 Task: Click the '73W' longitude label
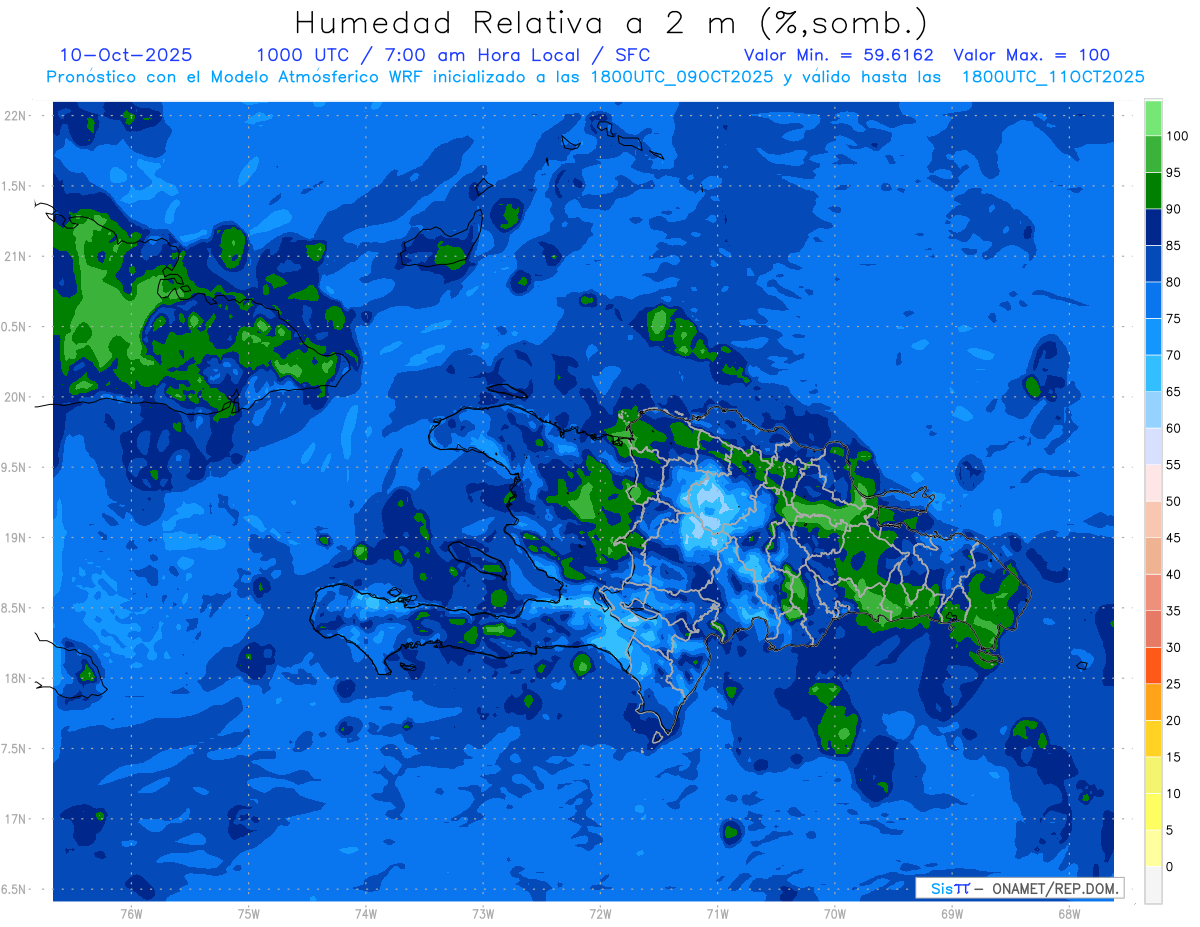point(483,913)
